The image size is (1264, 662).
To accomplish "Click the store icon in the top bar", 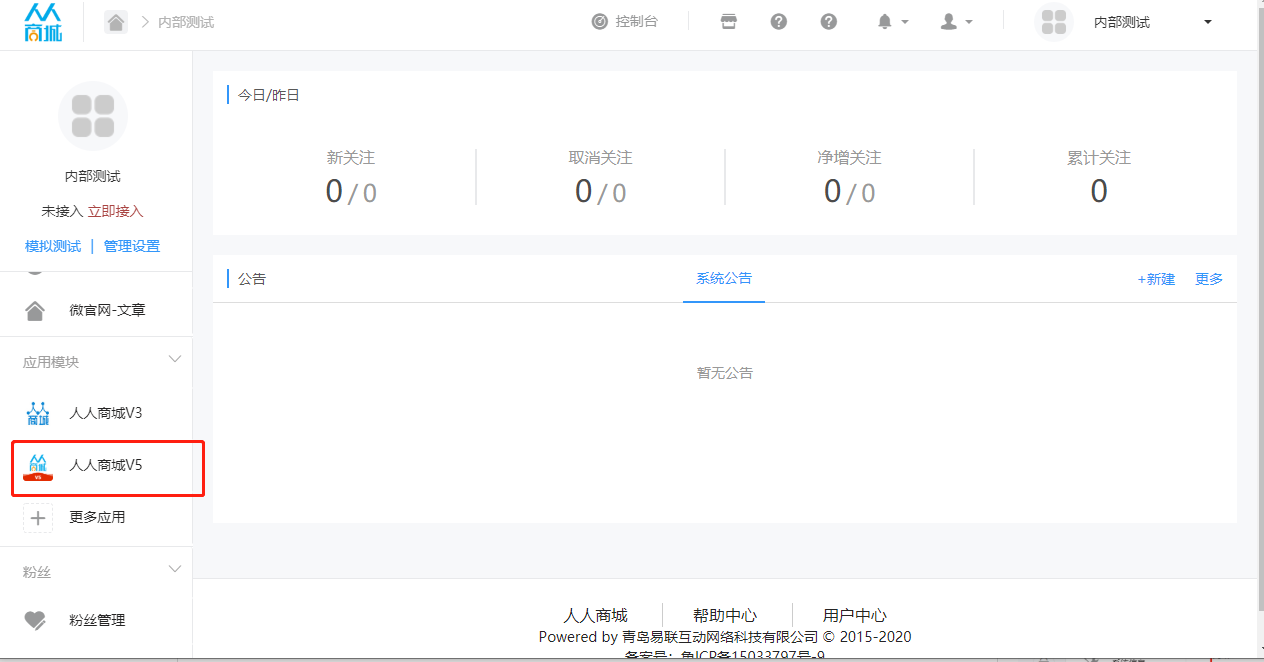I will point(729,22).
